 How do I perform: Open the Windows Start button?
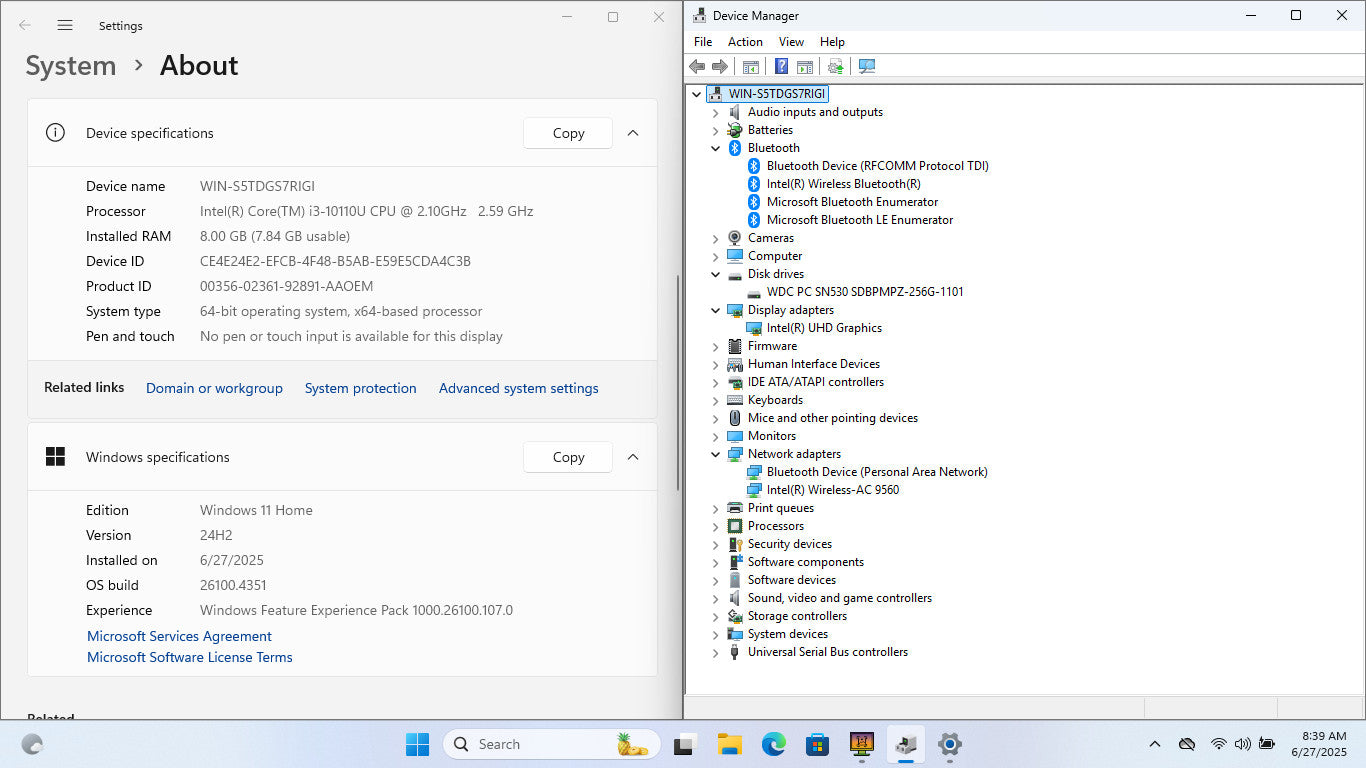point(418,744)
